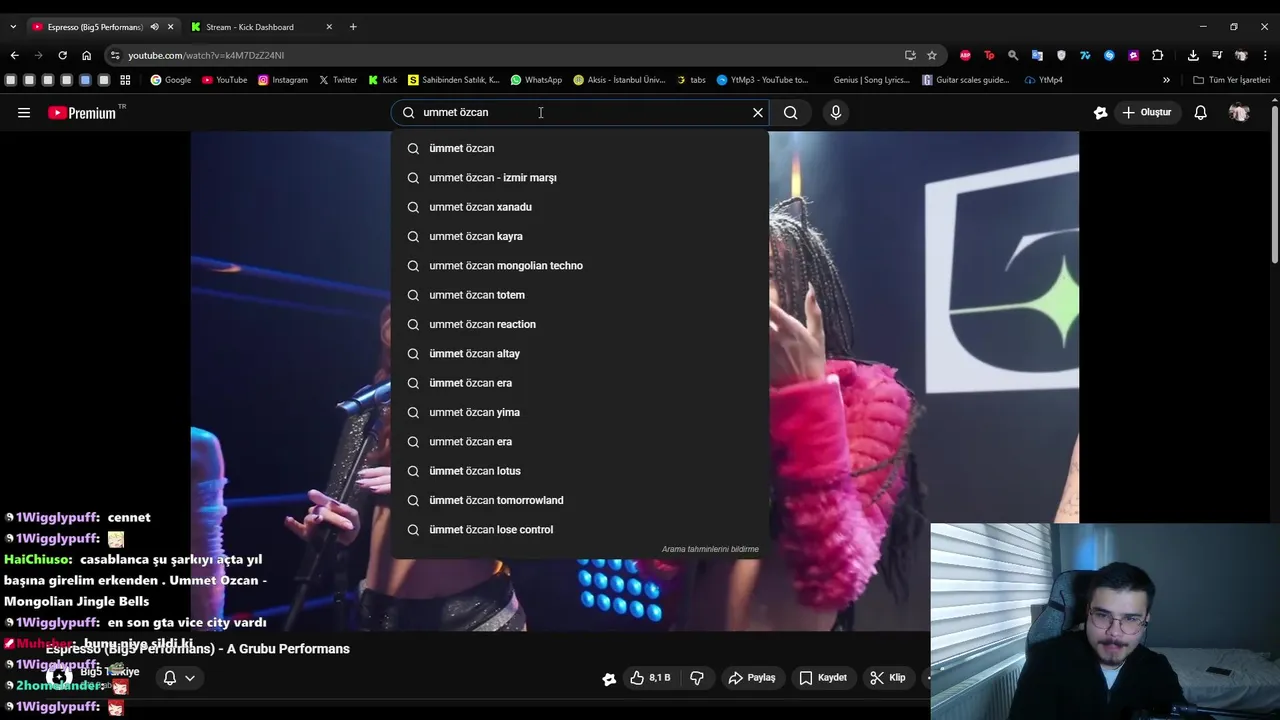
Task: Click inside the YouTube search field
Action: pyautogui.click(x=580, y=113)
